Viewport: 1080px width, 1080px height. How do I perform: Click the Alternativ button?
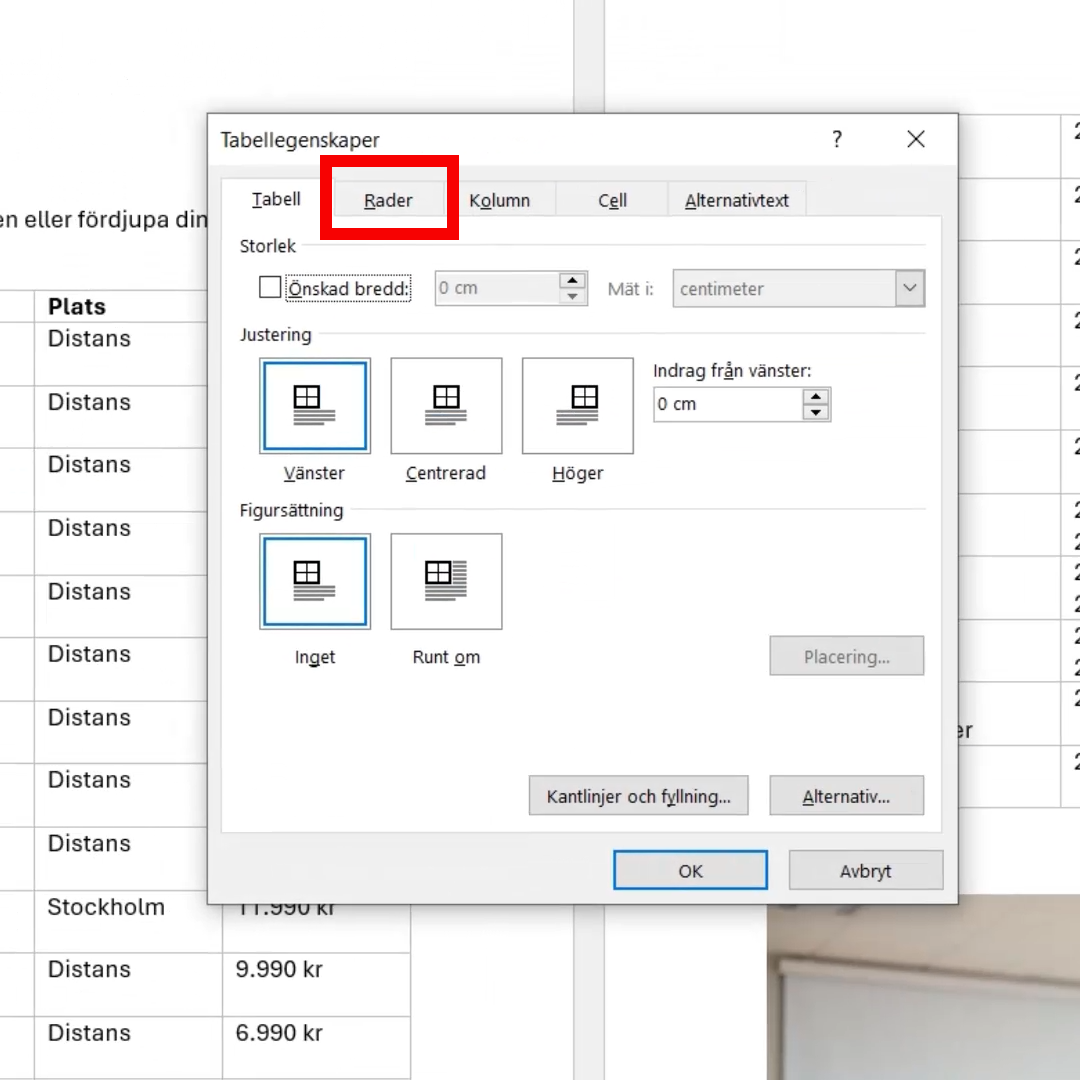846,796
